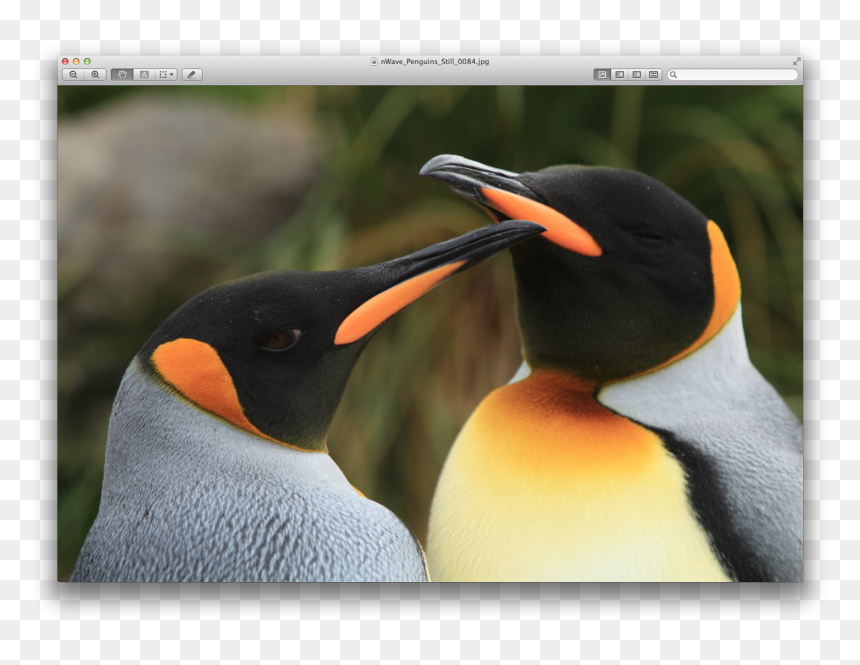The height and width of the screenshot is (665, 860).
Task: Switch to Contact Sheet view
Action: (x=653, y=75)
